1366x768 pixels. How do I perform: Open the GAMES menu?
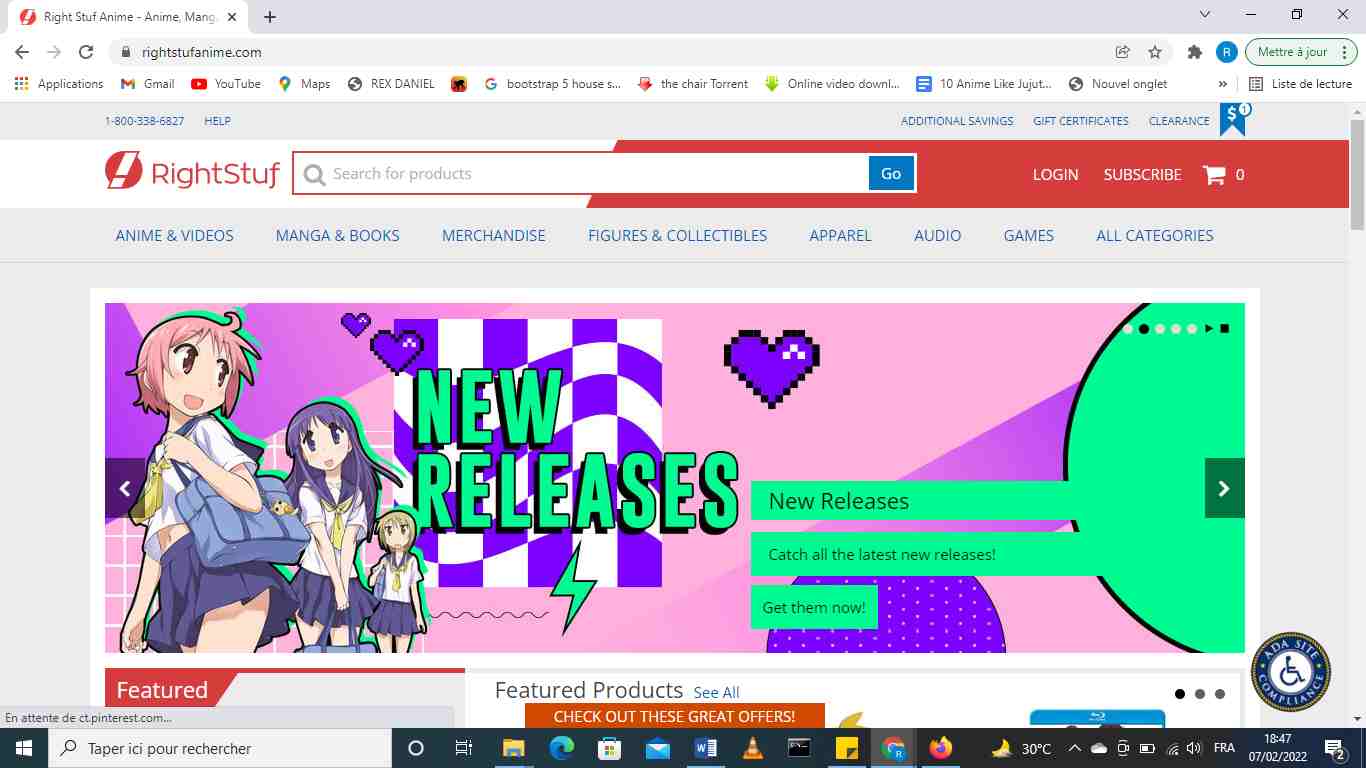[x=1029, y=236]
